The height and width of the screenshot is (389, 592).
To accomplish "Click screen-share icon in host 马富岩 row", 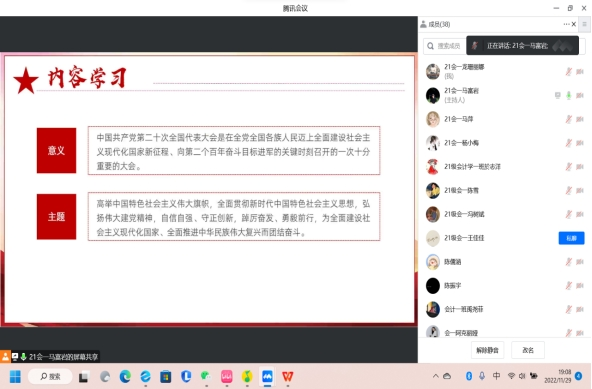I will (x=557, y=96).
